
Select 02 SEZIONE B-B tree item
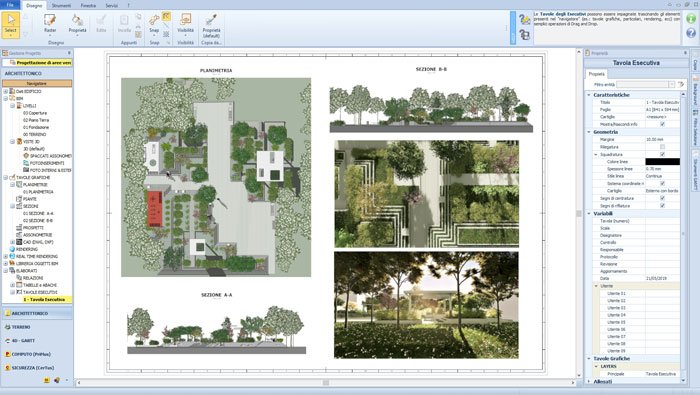coord(38,220)
